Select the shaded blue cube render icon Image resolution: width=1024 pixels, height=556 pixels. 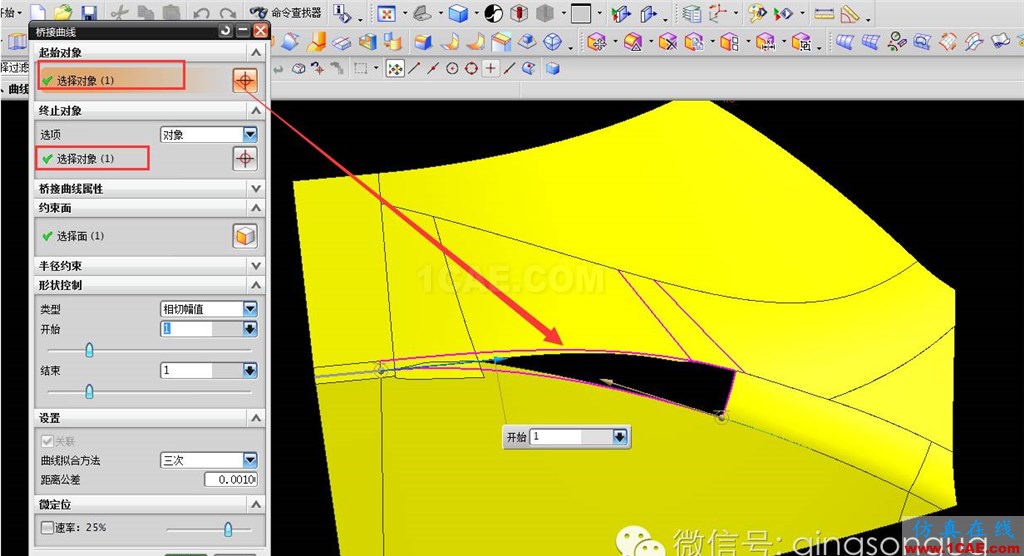coord(458,13)
